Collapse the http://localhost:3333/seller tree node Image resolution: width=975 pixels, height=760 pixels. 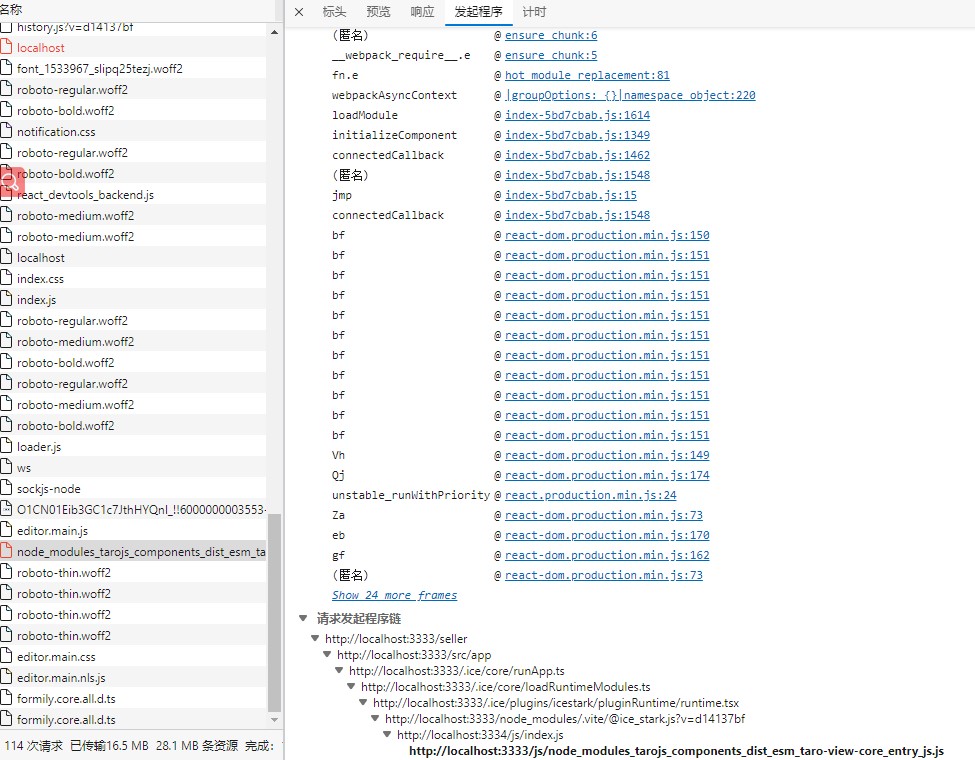pos(314,638)
